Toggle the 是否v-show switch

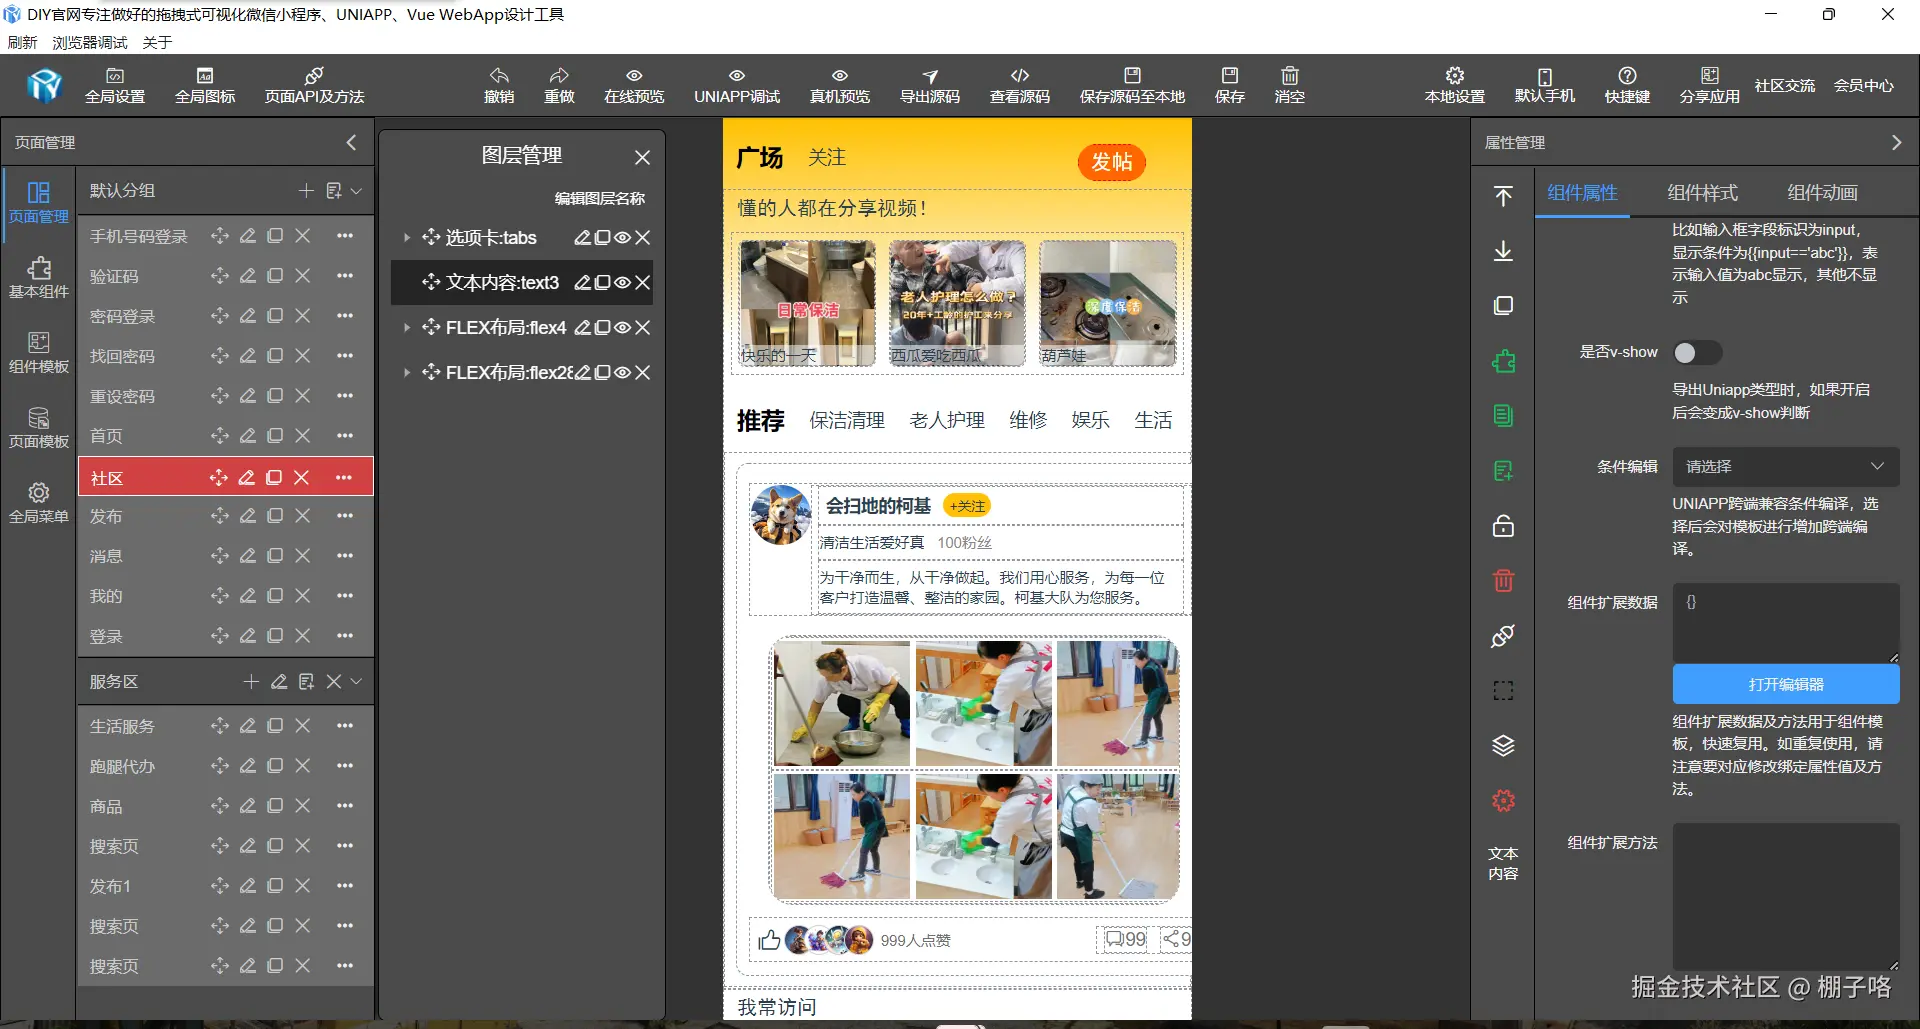point(1697,353)
